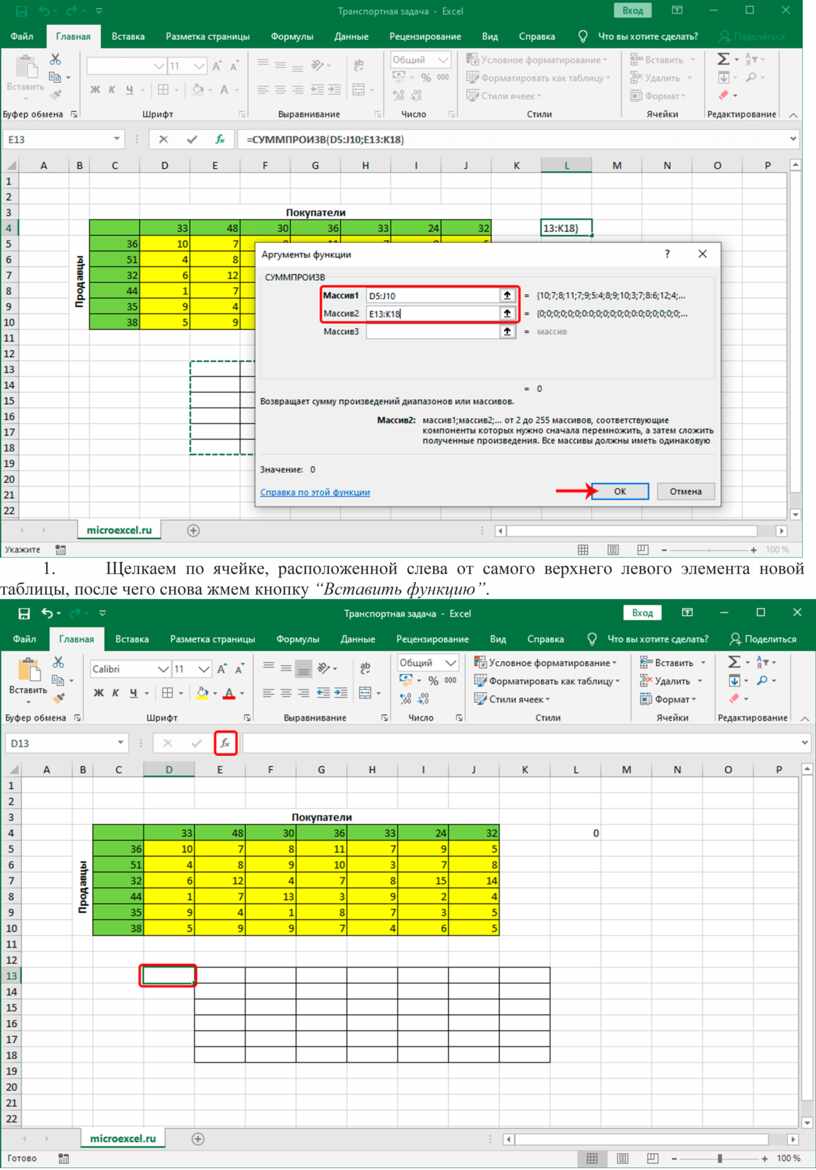Screen dimensions: 816x1170
Task: Decrease font size with small A in lower window
Action: 239,669
